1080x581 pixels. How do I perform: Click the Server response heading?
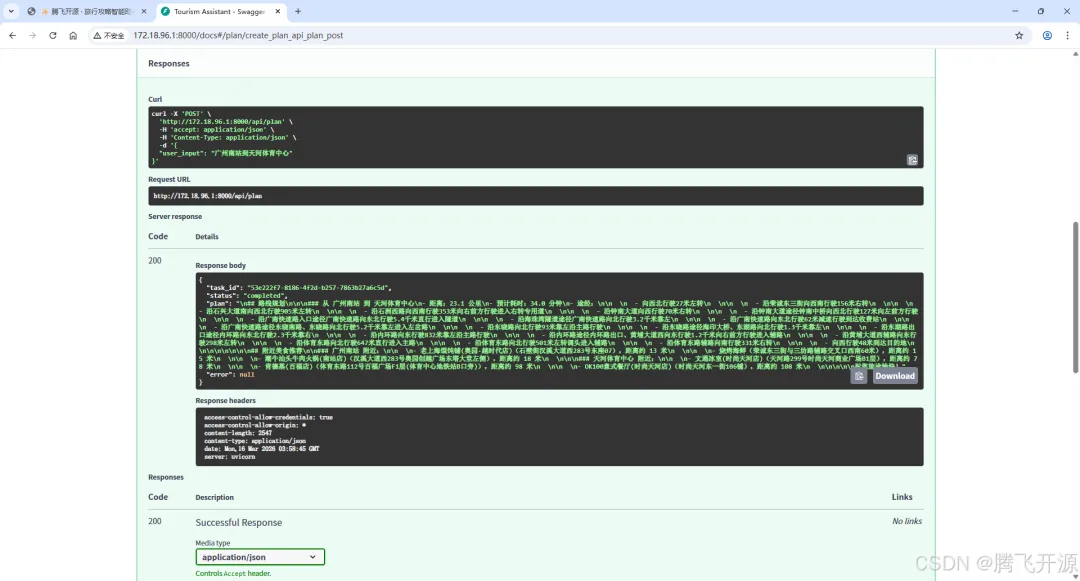point(175,216)
